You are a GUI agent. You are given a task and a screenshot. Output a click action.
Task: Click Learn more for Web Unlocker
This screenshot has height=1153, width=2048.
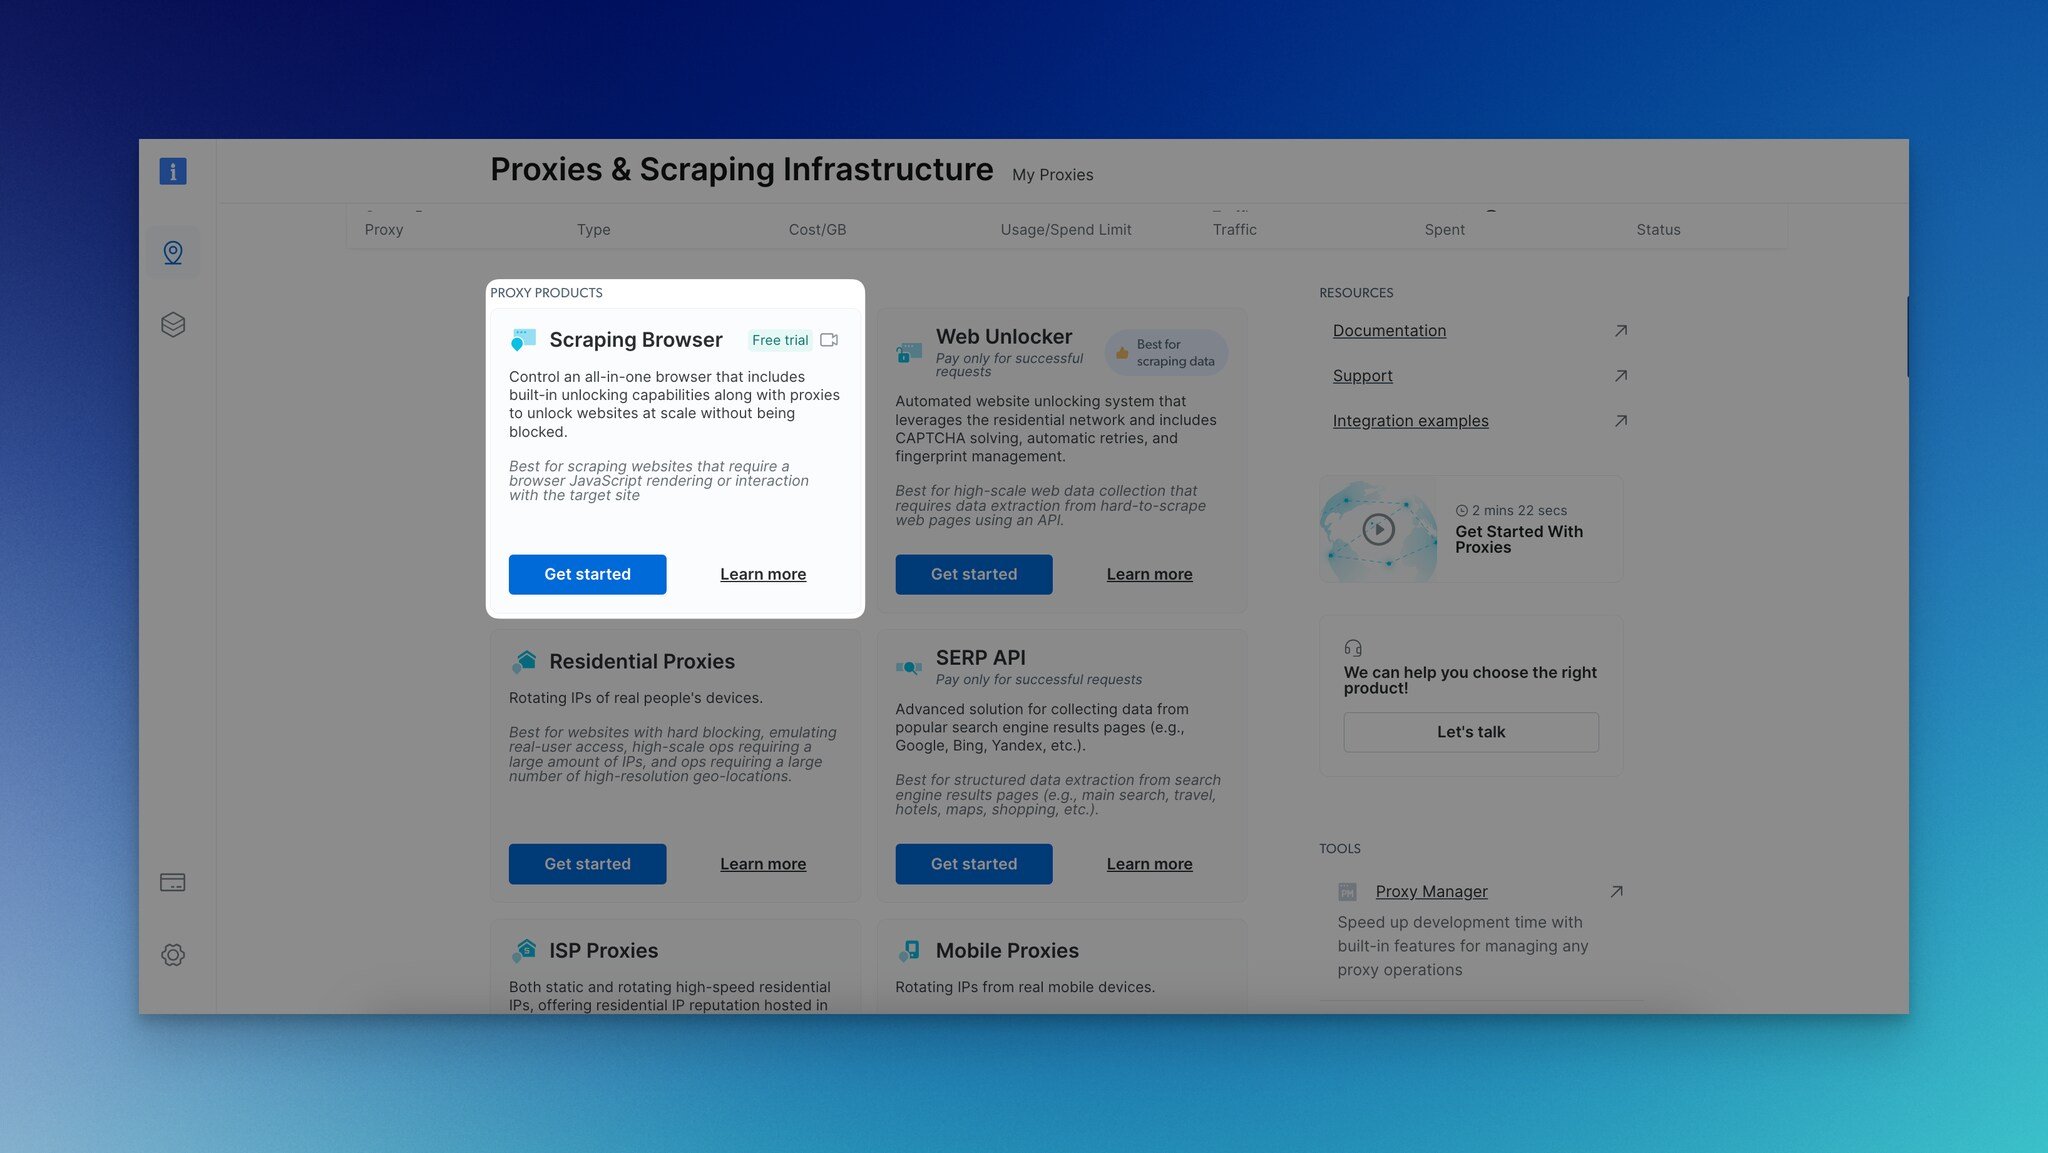coord(1149,574)
